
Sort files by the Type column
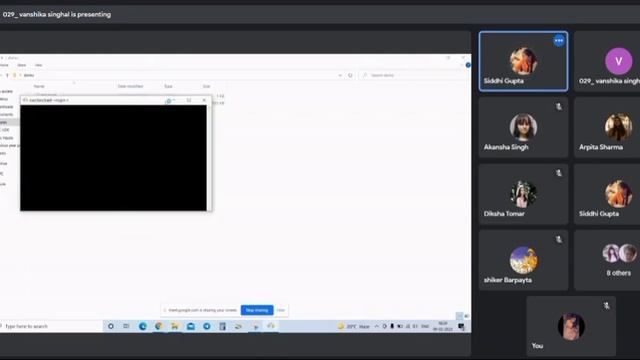[168, 86]
